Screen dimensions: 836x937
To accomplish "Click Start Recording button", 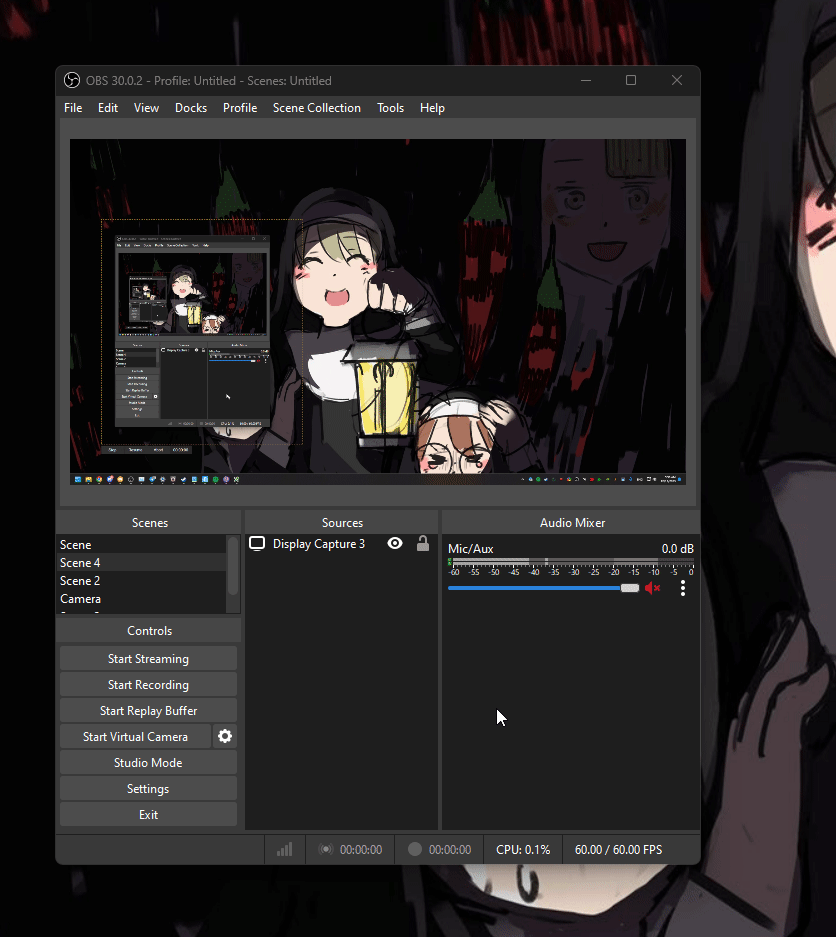I will tap(148, 684).
